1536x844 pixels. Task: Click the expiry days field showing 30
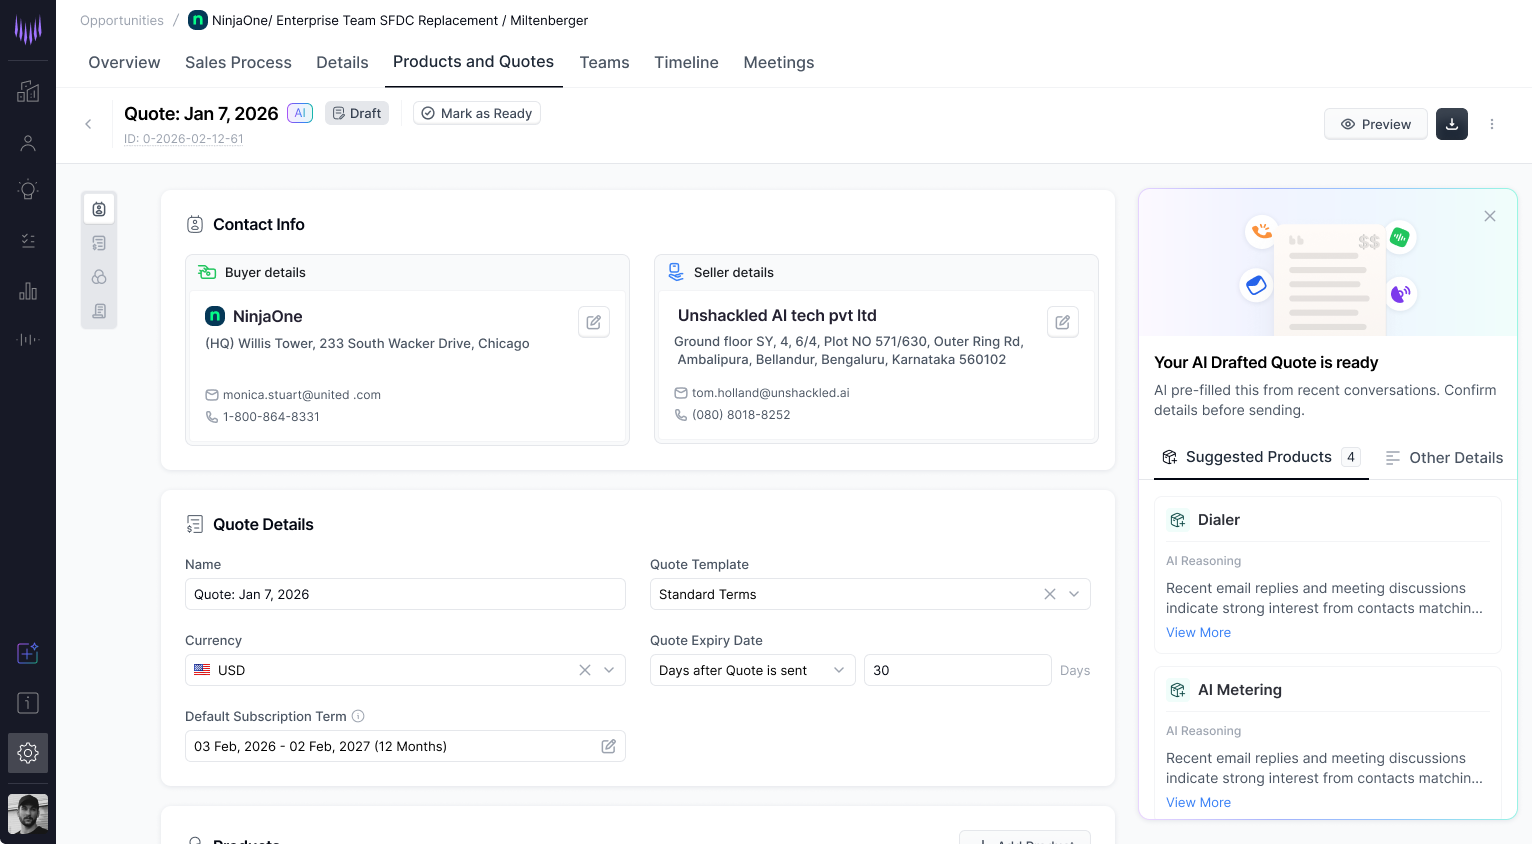click(958, 670)
